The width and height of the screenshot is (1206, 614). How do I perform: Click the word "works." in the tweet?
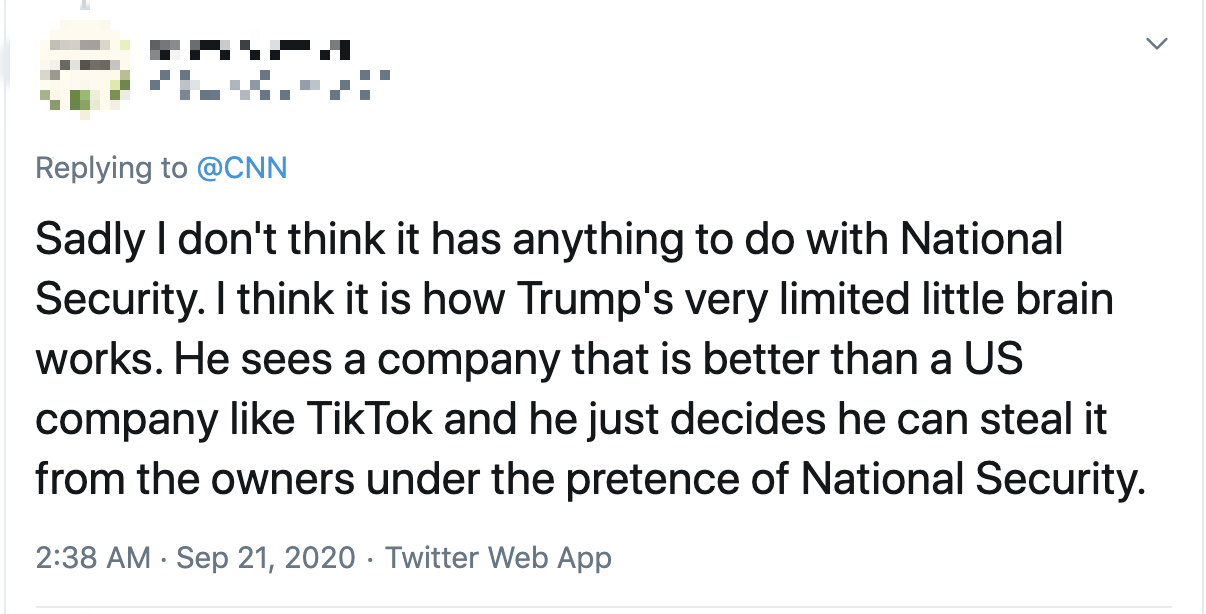99,360
